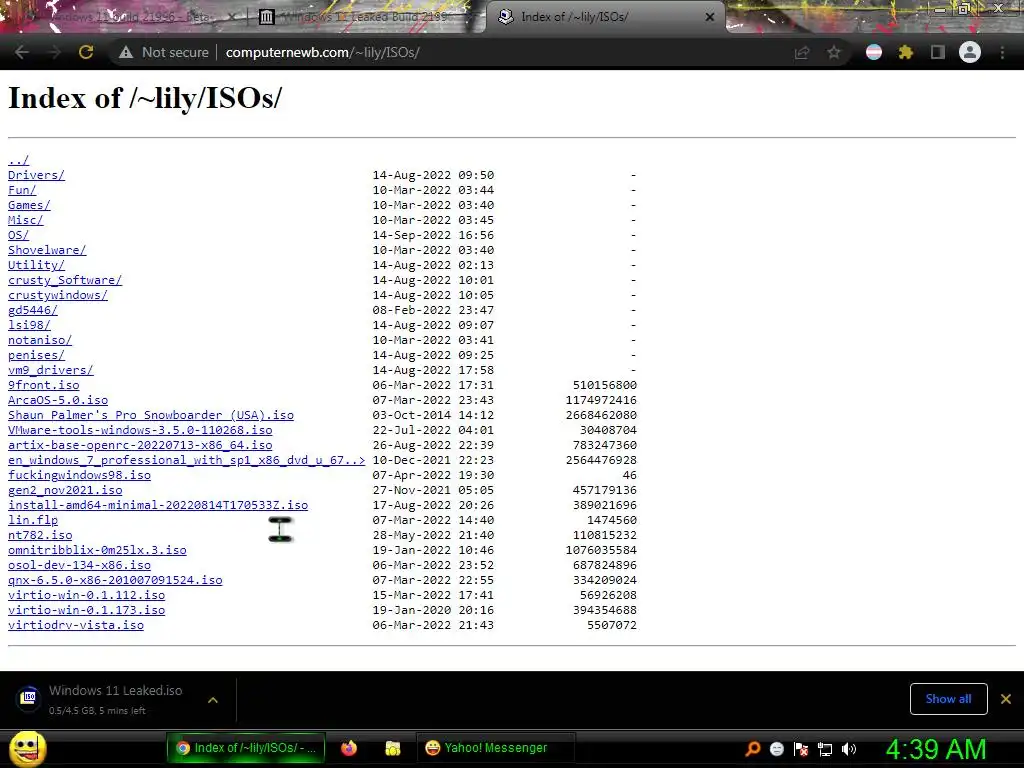Download omnitribblix-0m25lx.3.iso
Viewport: 1024px width, 768px height.
point(97,551)
